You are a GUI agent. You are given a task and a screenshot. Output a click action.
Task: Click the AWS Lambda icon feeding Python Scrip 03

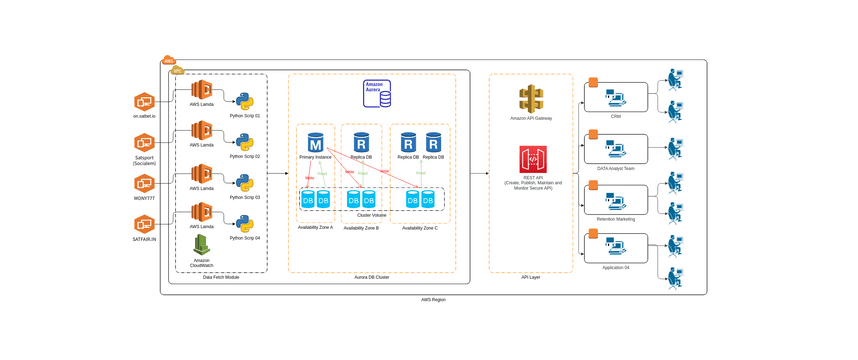201,173
